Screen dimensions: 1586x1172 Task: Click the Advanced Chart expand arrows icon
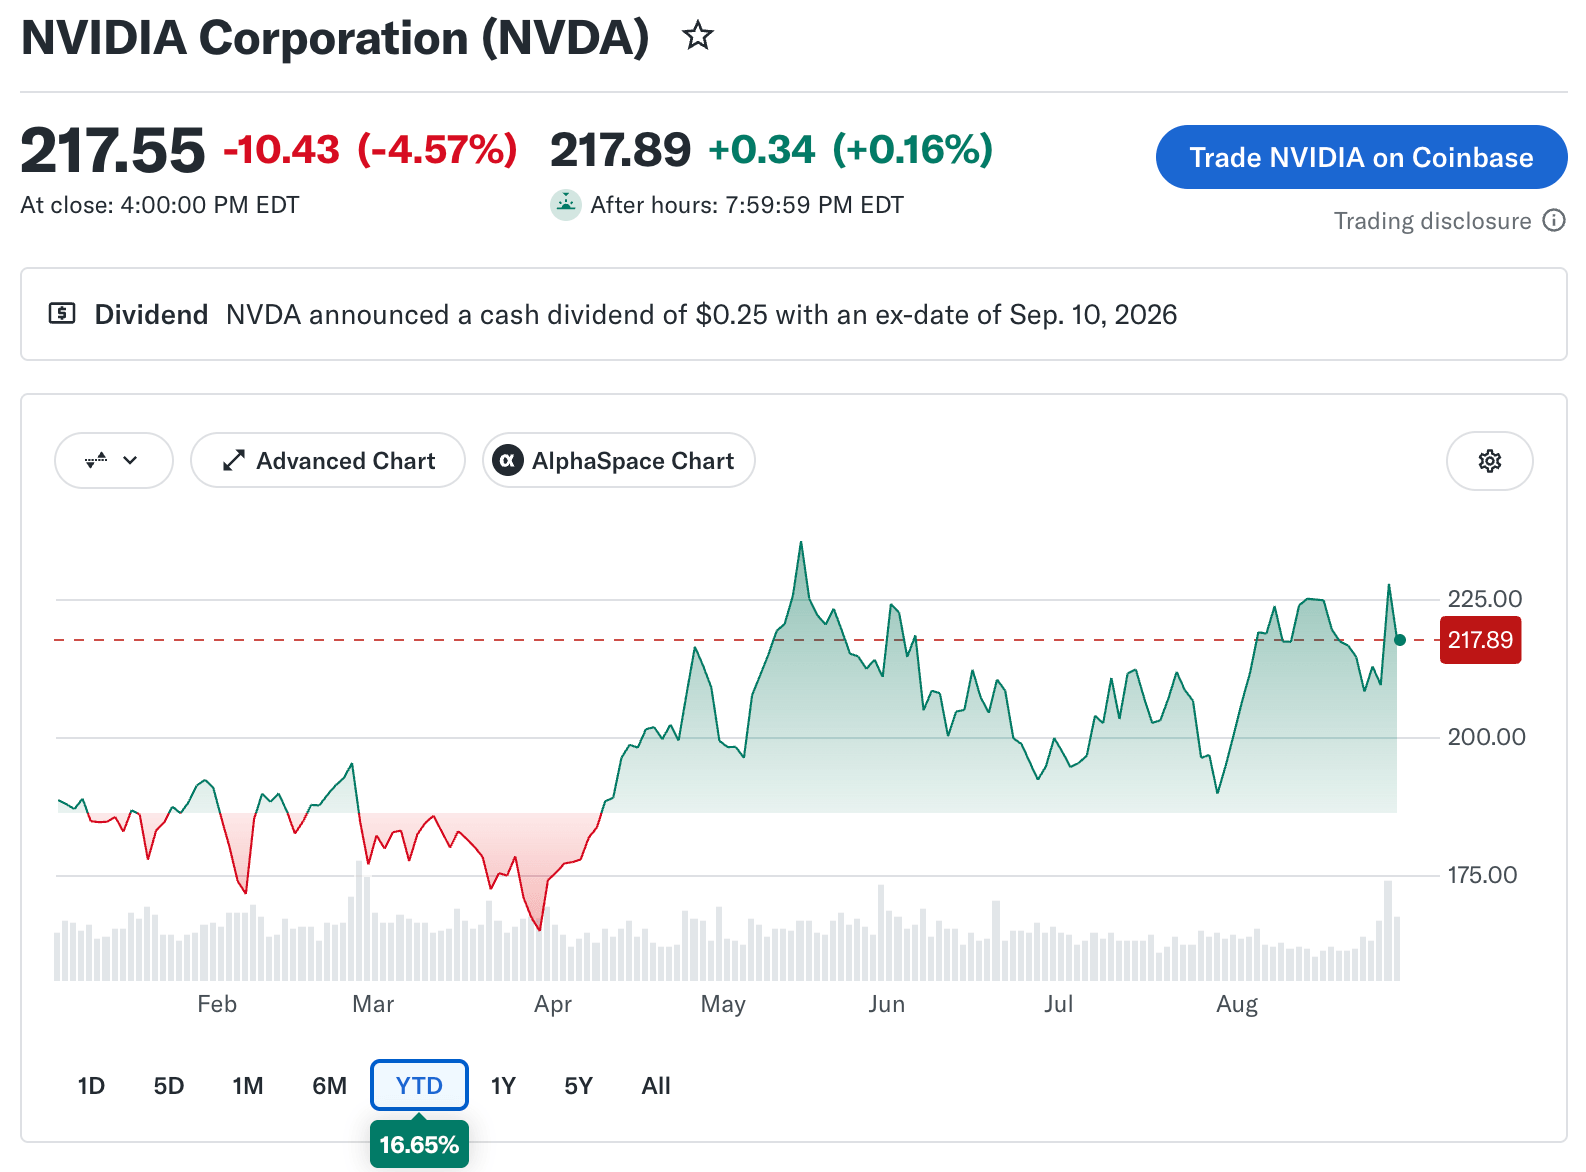[234, 461]
